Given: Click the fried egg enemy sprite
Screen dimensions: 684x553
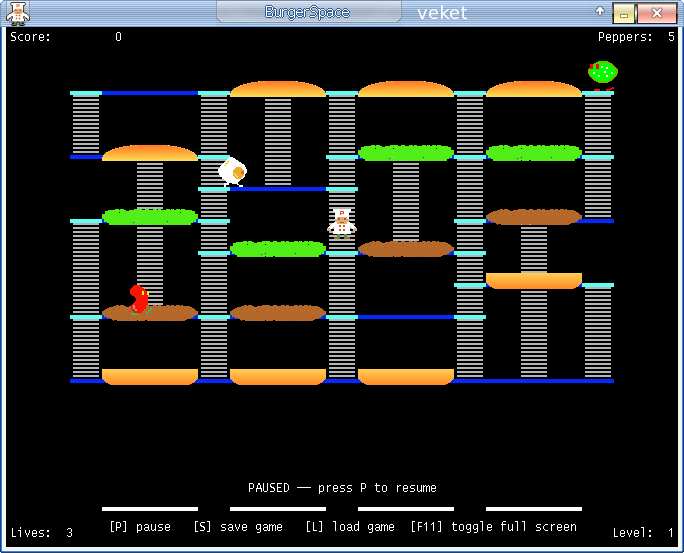Looking at the screenshot, I should [233, 172].
